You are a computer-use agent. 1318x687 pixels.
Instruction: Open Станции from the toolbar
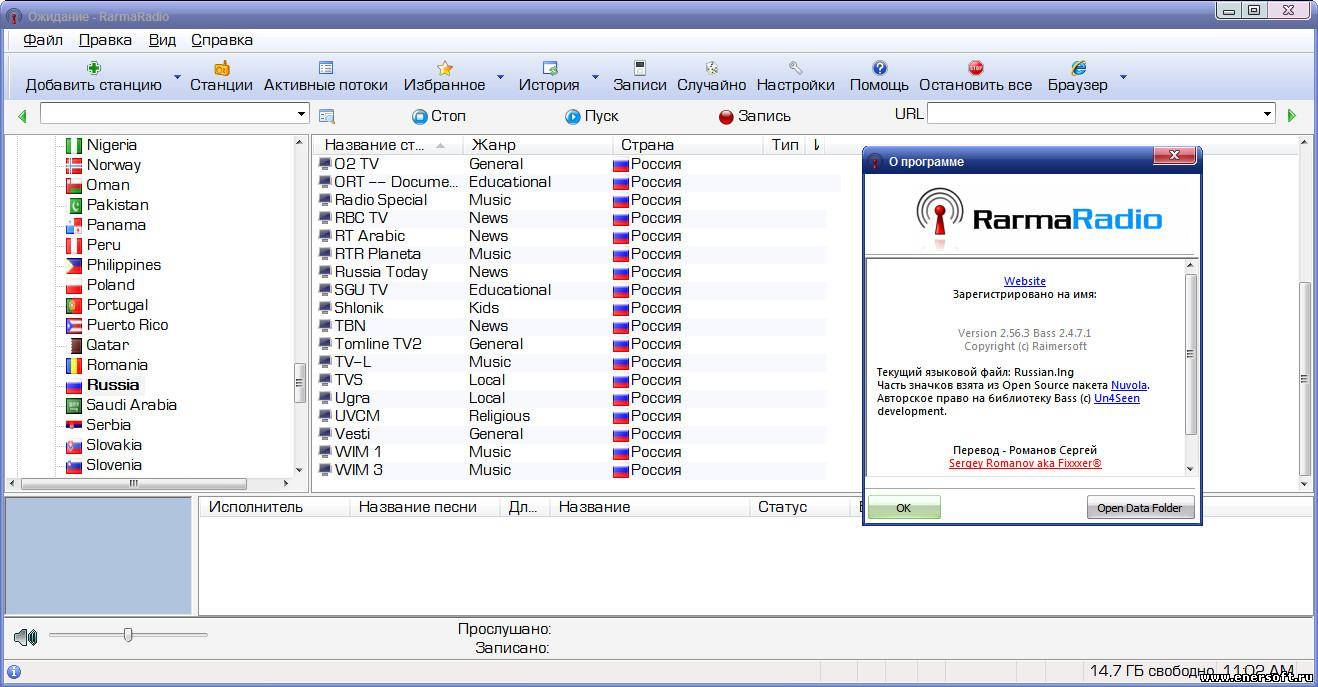tap(221, 77)
